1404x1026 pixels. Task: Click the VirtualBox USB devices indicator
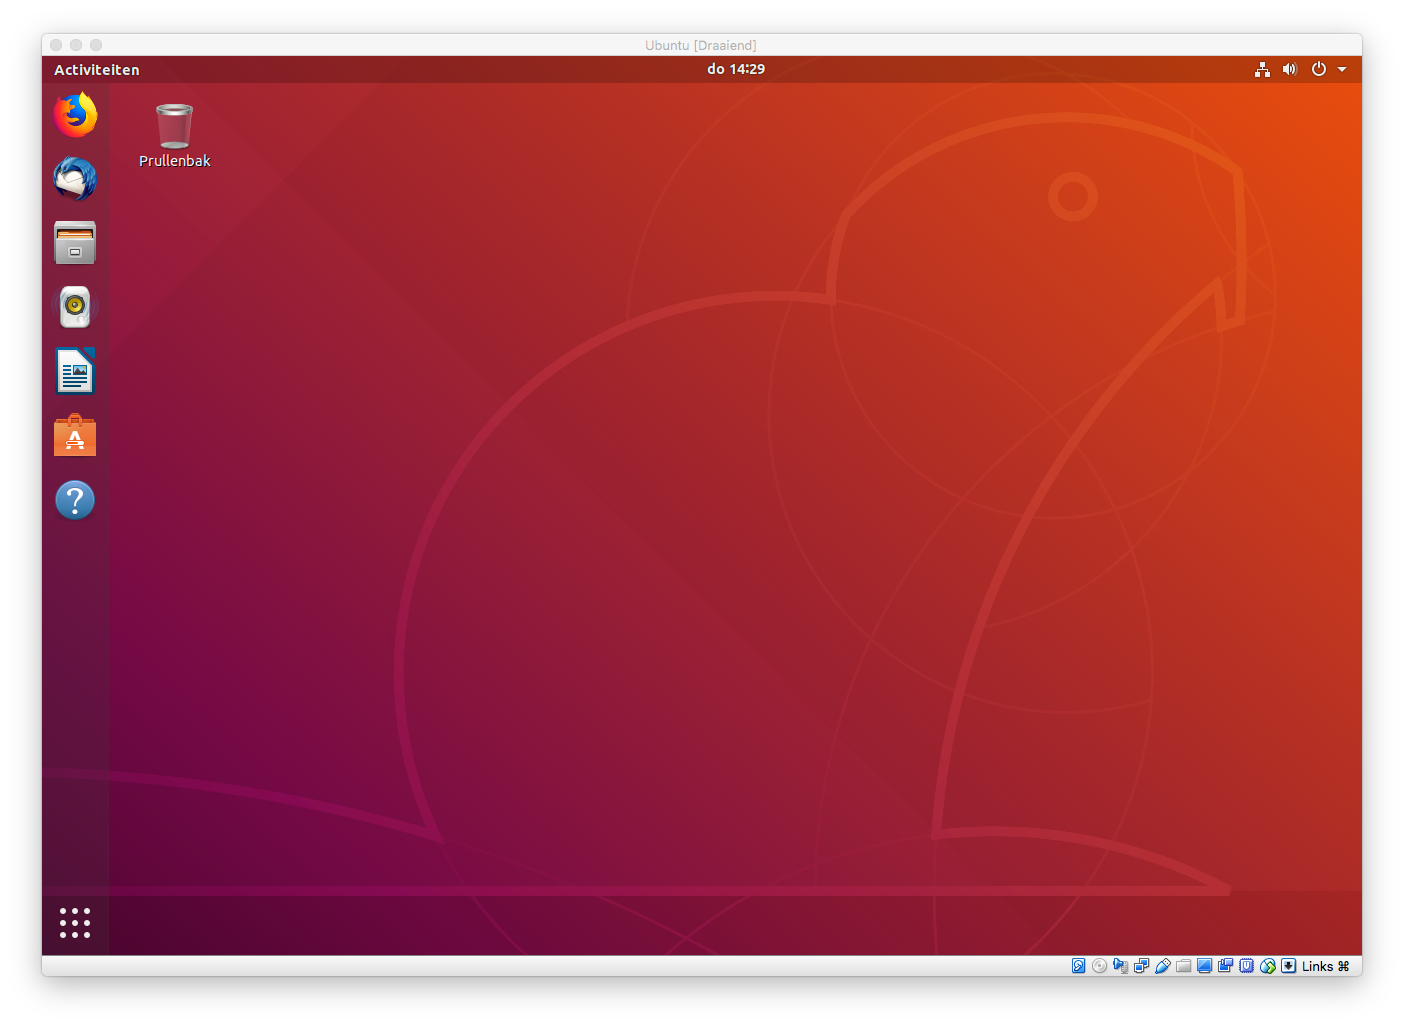point(1162,966)
